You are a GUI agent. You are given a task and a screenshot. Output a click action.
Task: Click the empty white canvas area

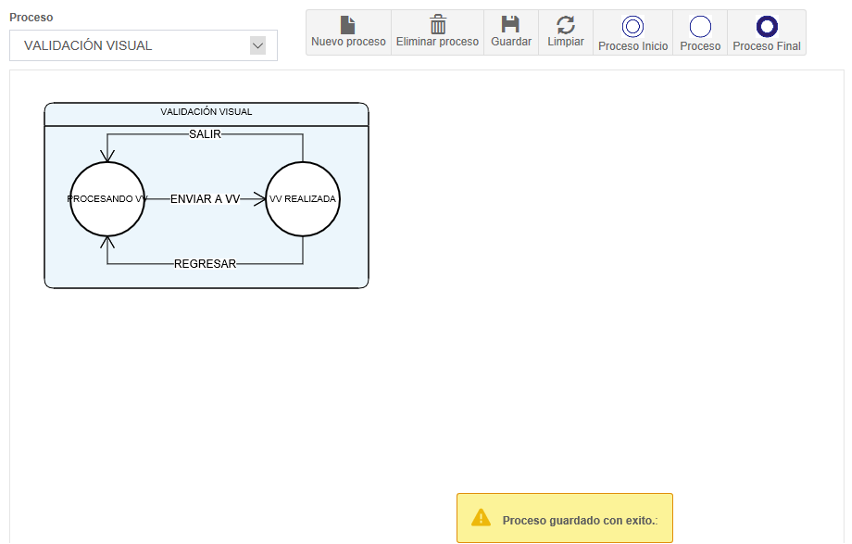tap(600, 300)
